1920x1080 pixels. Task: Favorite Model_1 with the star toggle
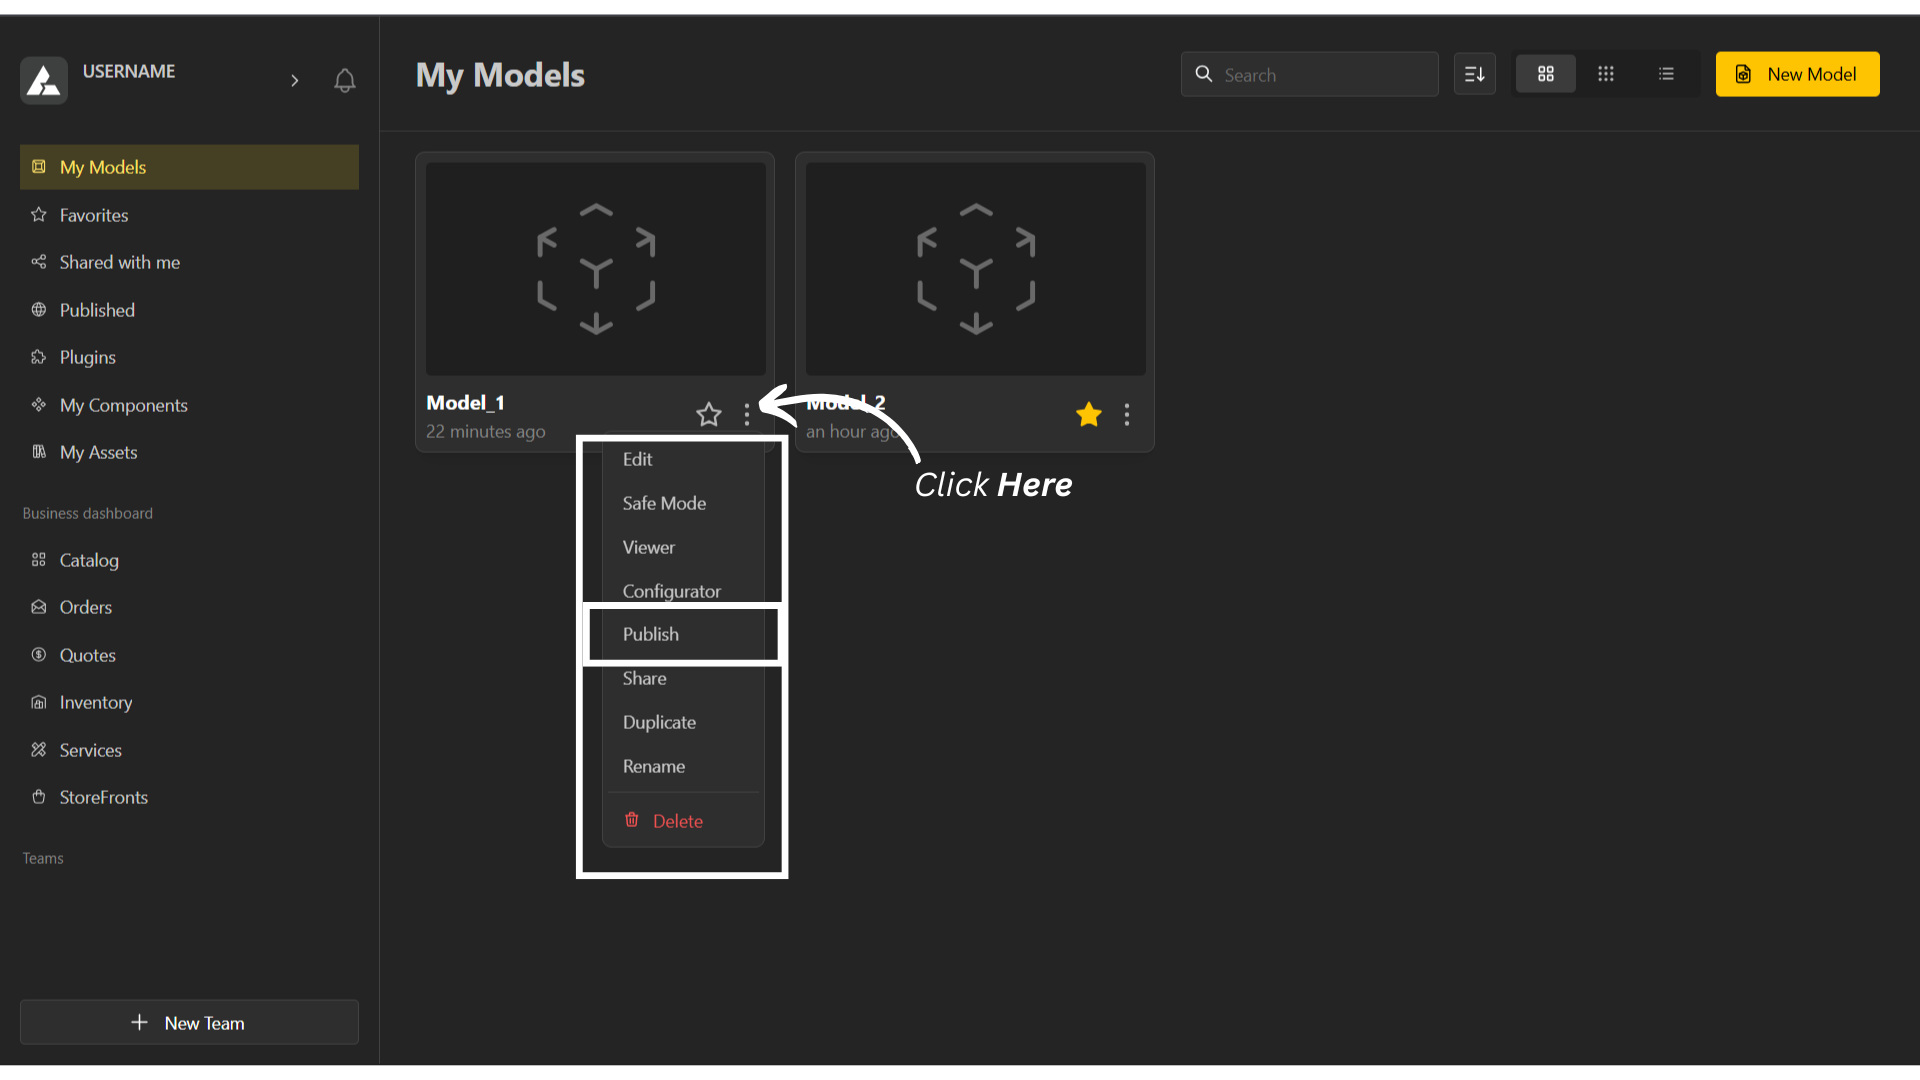[708, 414]
